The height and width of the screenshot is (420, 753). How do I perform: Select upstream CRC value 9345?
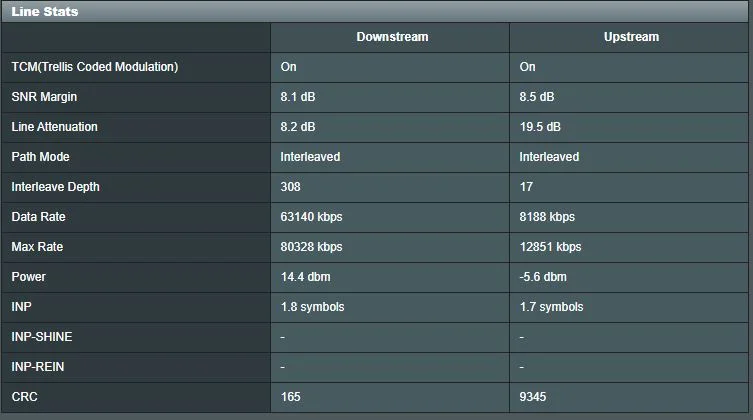533,397
